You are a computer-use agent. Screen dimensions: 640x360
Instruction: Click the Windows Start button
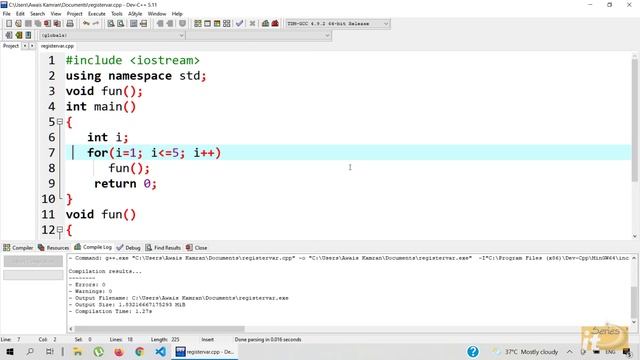click(10, 351)
